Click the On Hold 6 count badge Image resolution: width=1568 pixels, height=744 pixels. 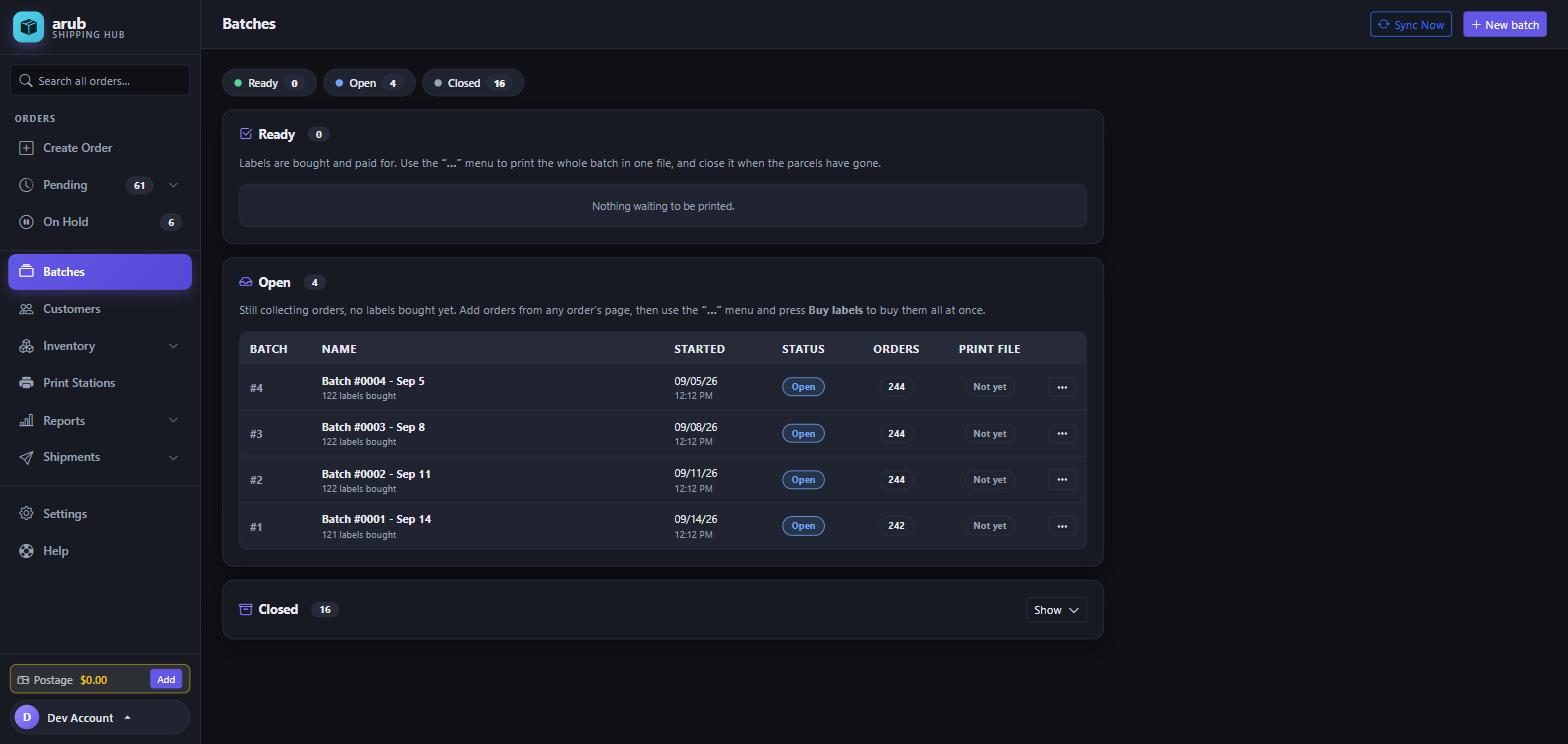[x=171, y=222]
